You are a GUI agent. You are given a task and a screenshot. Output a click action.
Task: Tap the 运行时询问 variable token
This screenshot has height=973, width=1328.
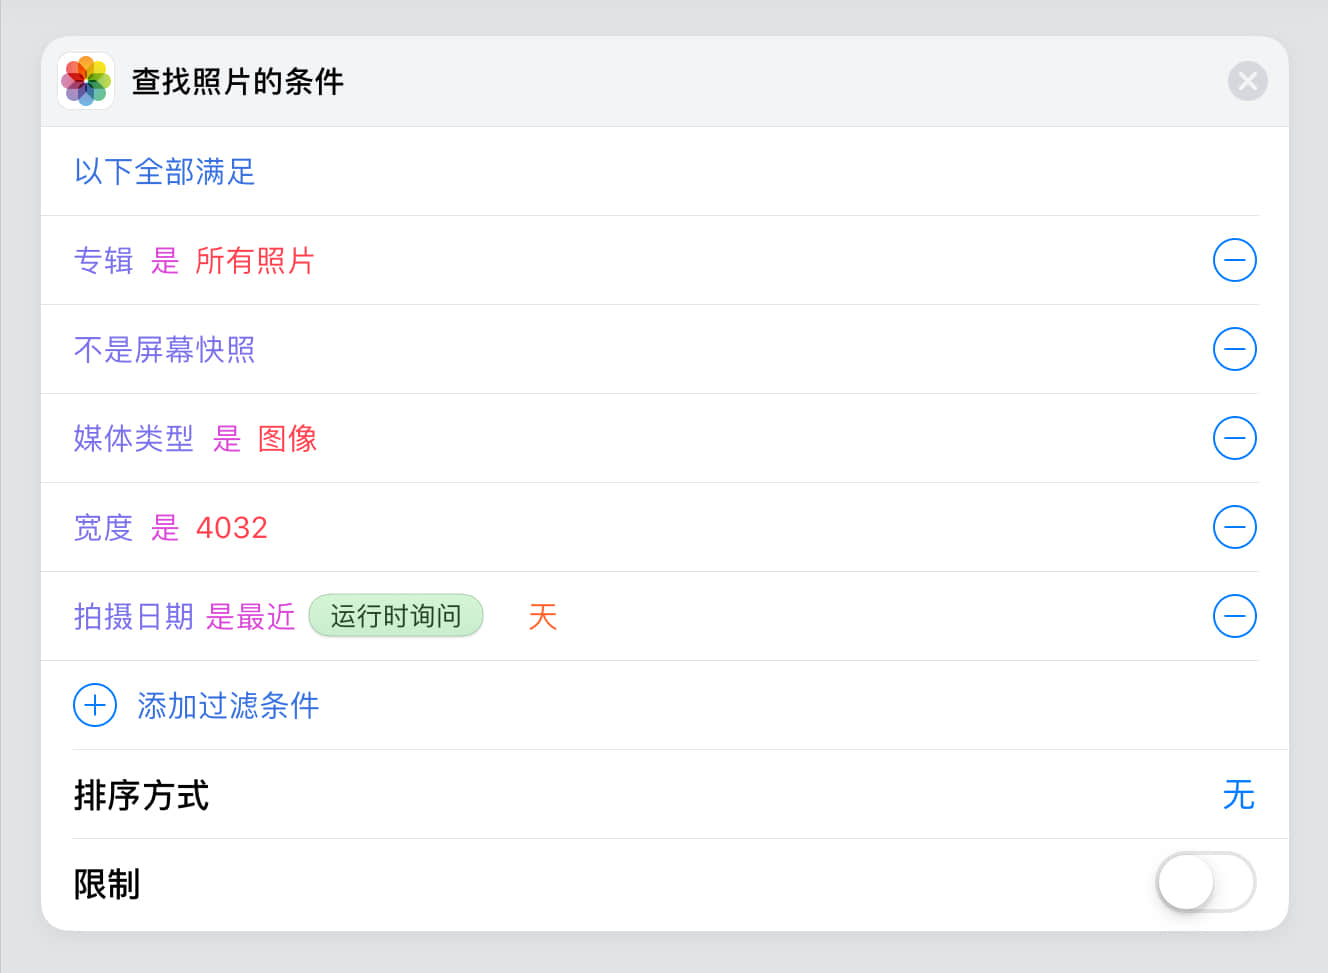click(x=396, y=616)
